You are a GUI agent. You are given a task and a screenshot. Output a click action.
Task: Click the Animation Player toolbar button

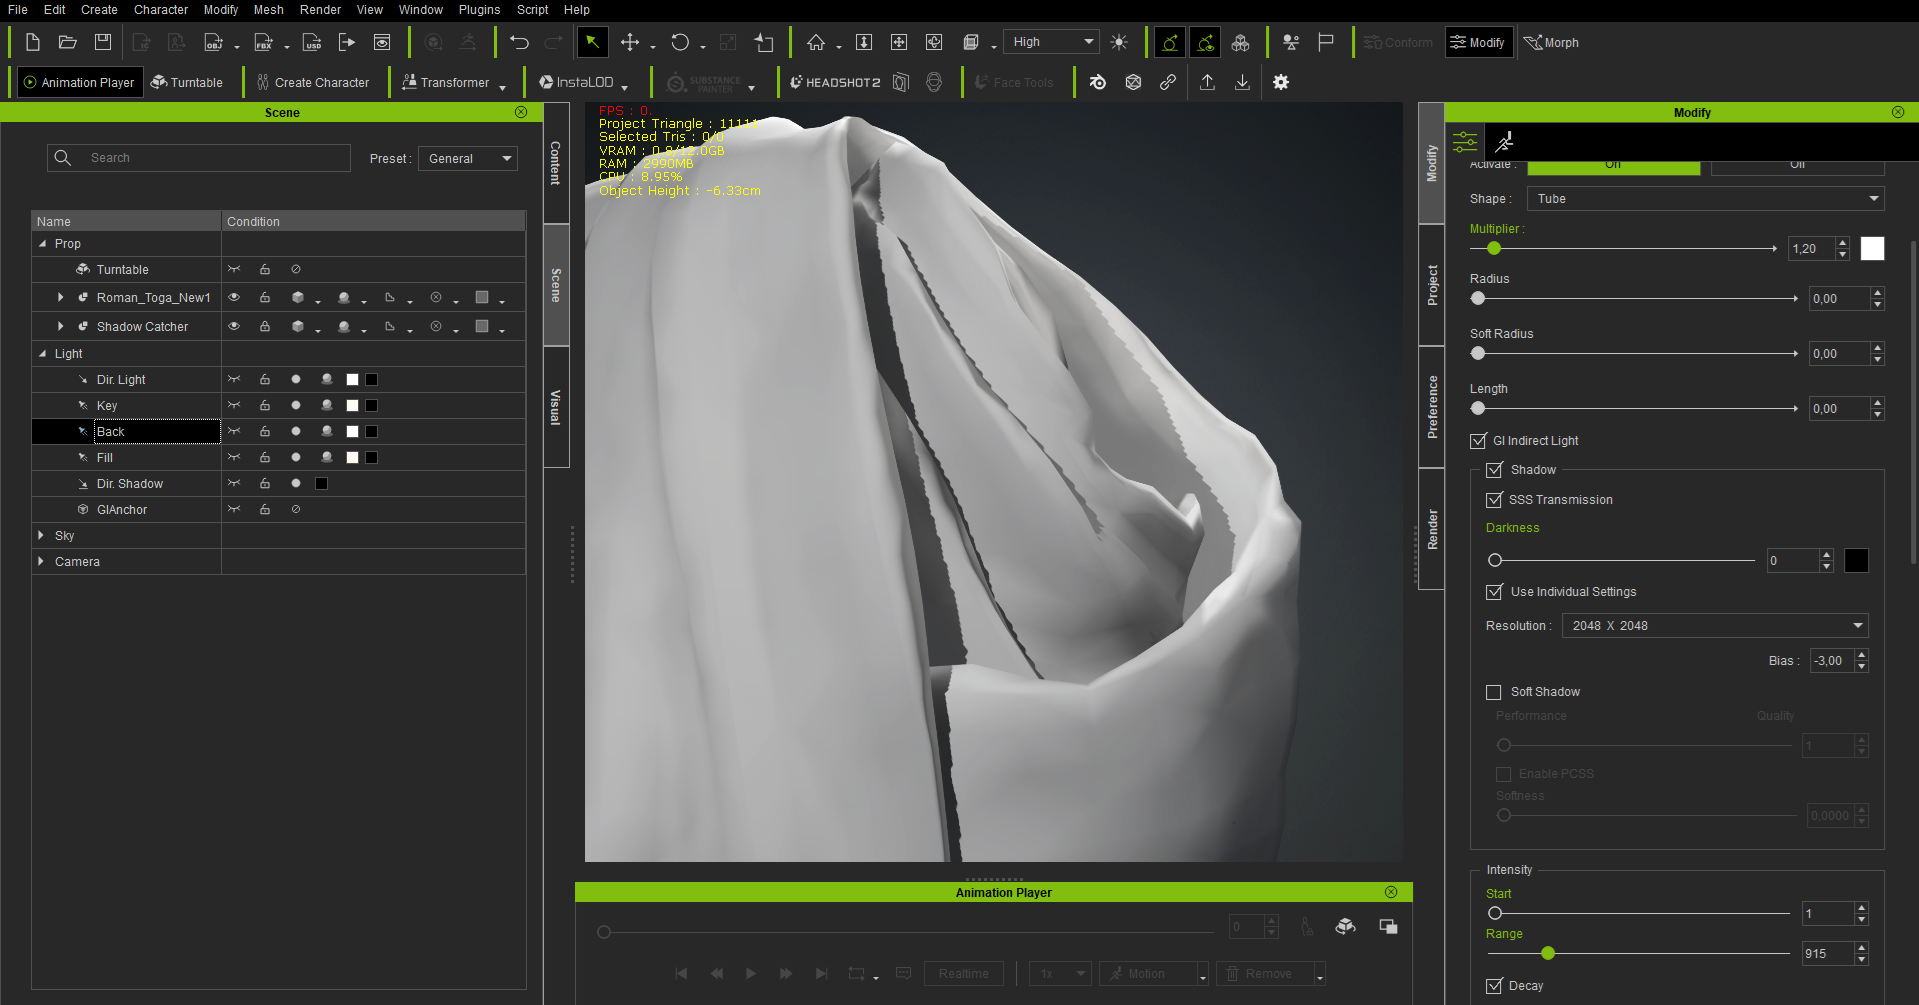tap(80, 82)
